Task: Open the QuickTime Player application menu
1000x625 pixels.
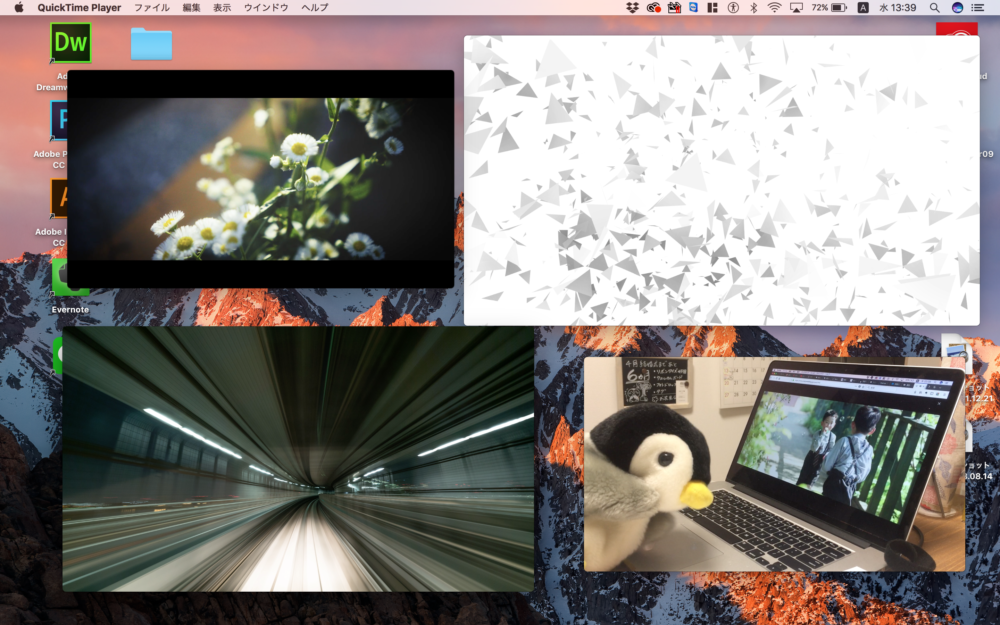Action: 79,8
